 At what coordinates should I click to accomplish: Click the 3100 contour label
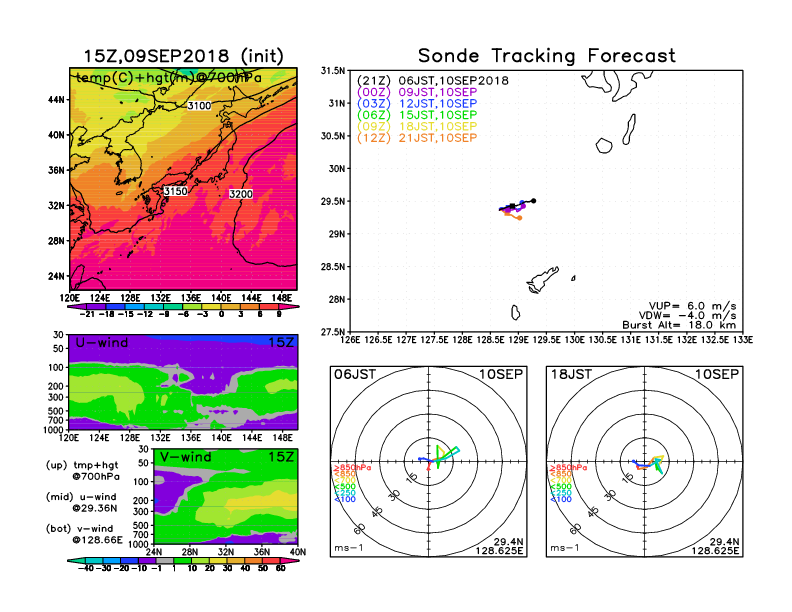tap(199, 106)
